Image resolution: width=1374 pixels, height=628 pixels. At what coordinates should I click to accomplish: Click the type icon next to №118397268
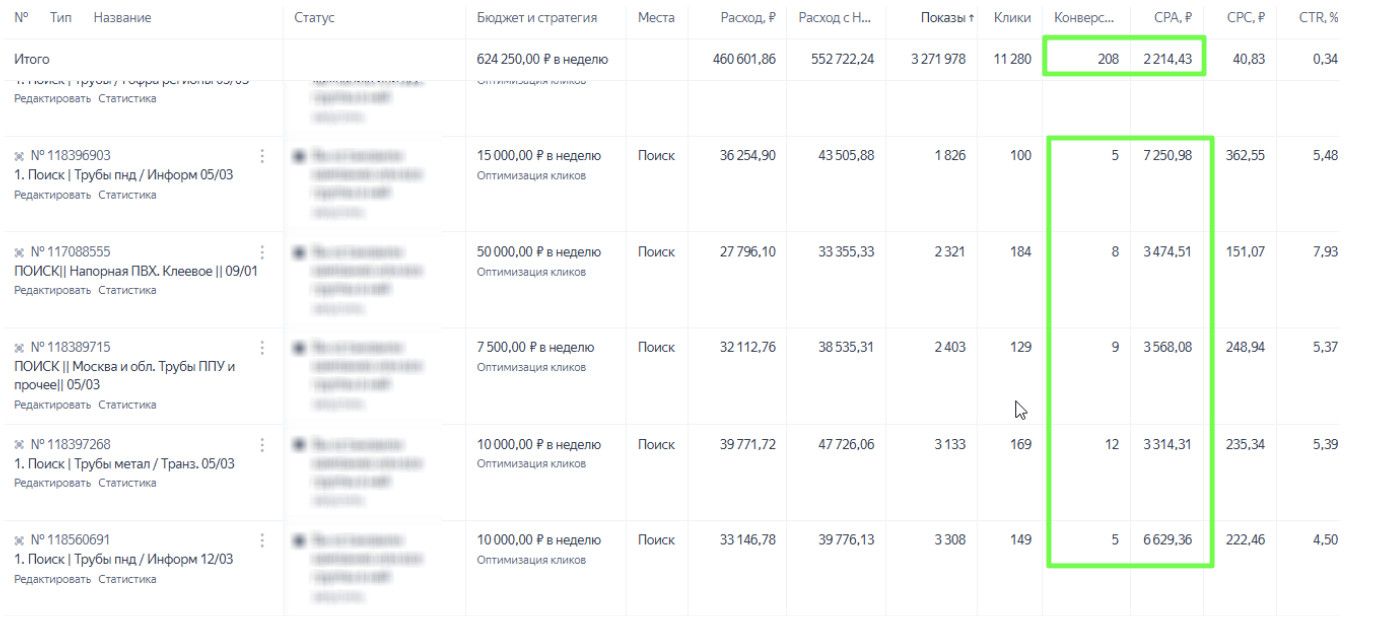point(19,444)
